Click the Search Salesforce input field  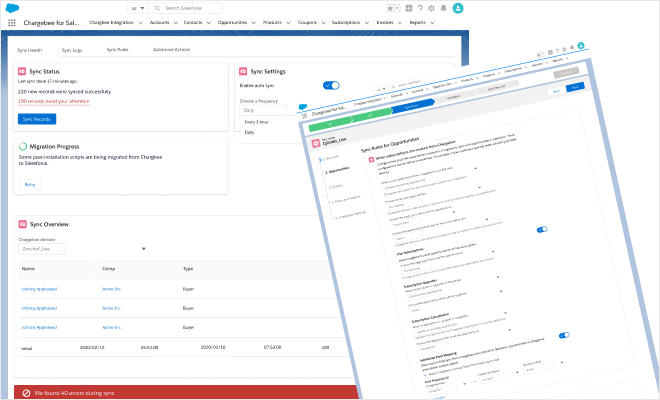(x=185, y=8)
